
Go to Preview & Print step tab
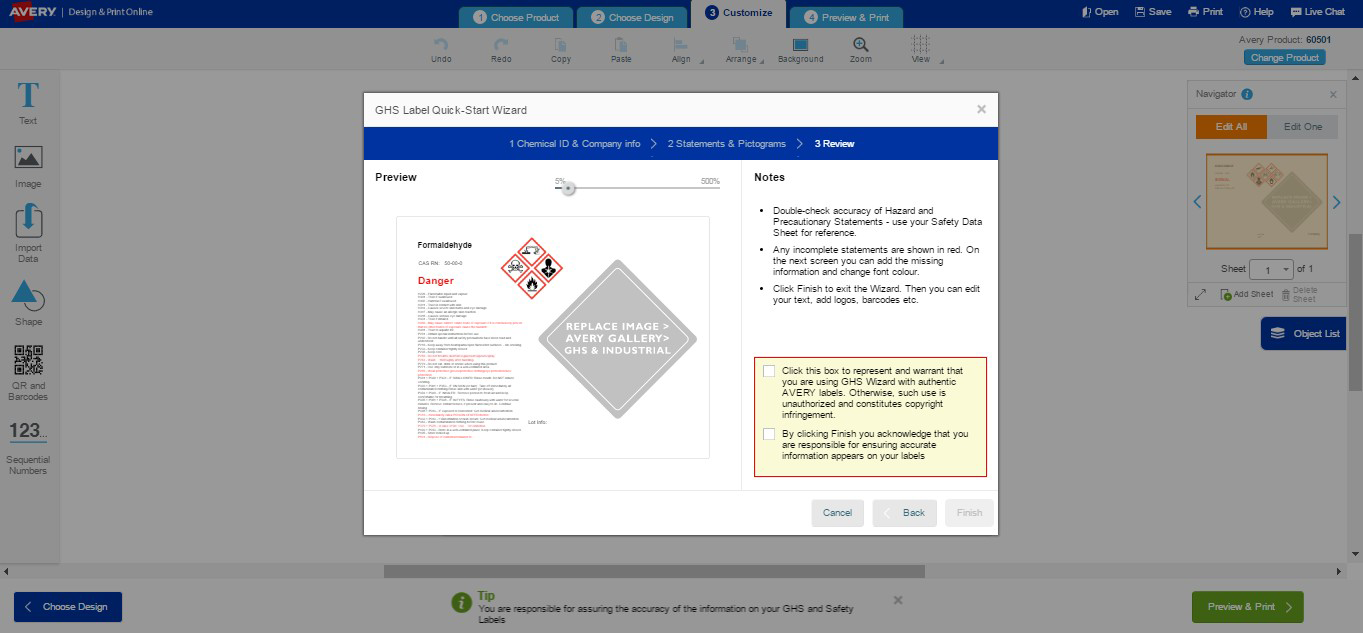[x=846, y=17]
